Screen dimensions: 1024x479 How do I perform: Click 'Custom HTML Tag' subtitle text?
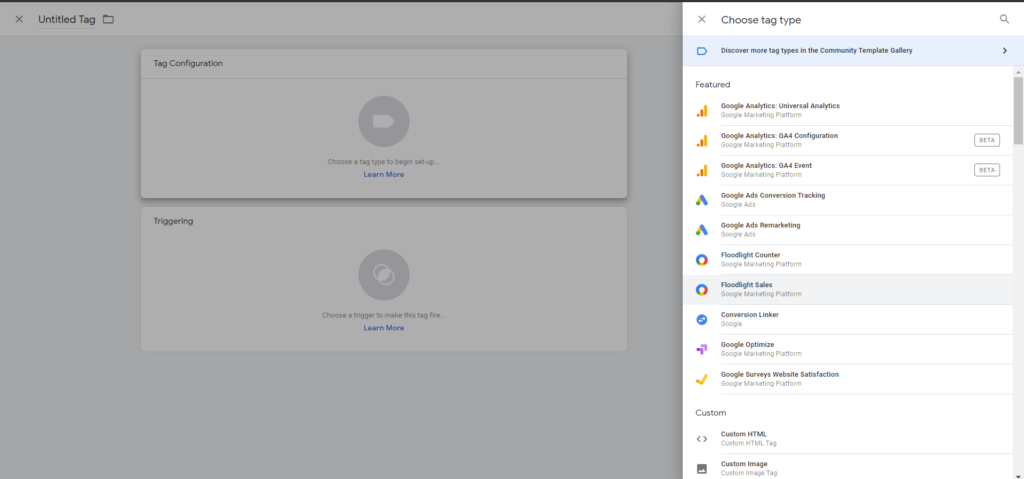tap(748, 443)
